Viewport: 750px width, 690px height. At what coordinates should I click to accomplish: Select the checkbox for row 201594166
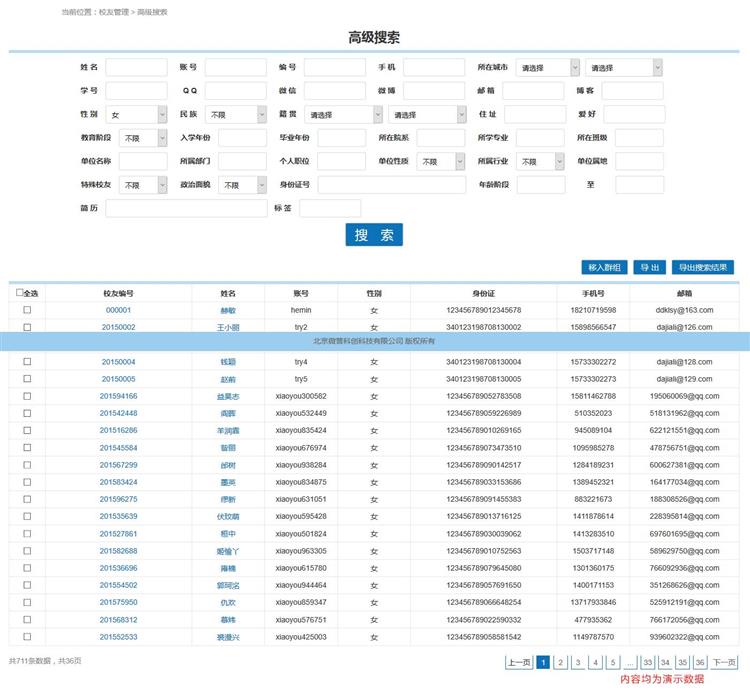[27, 396]
